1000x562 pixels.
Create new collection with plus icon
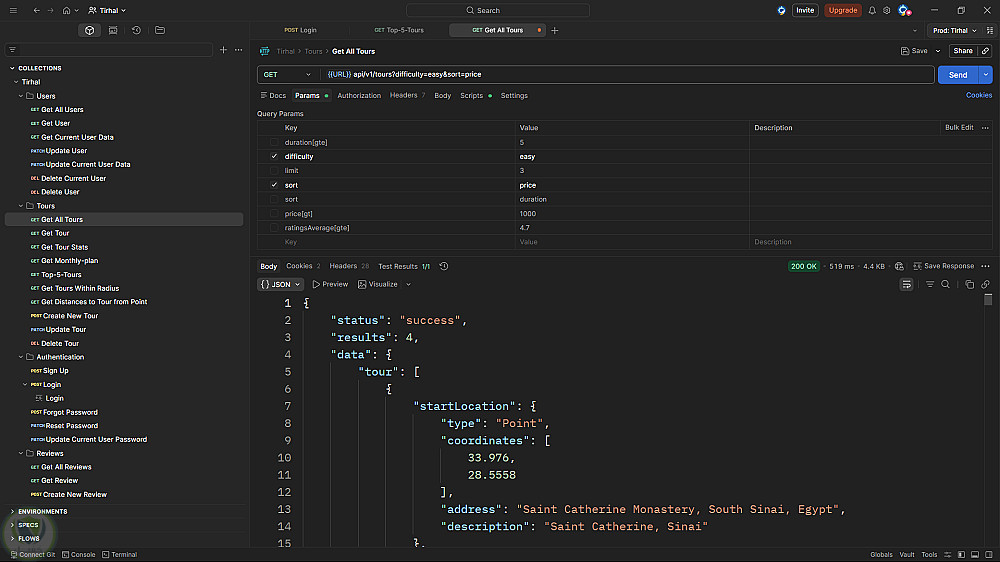223,49
